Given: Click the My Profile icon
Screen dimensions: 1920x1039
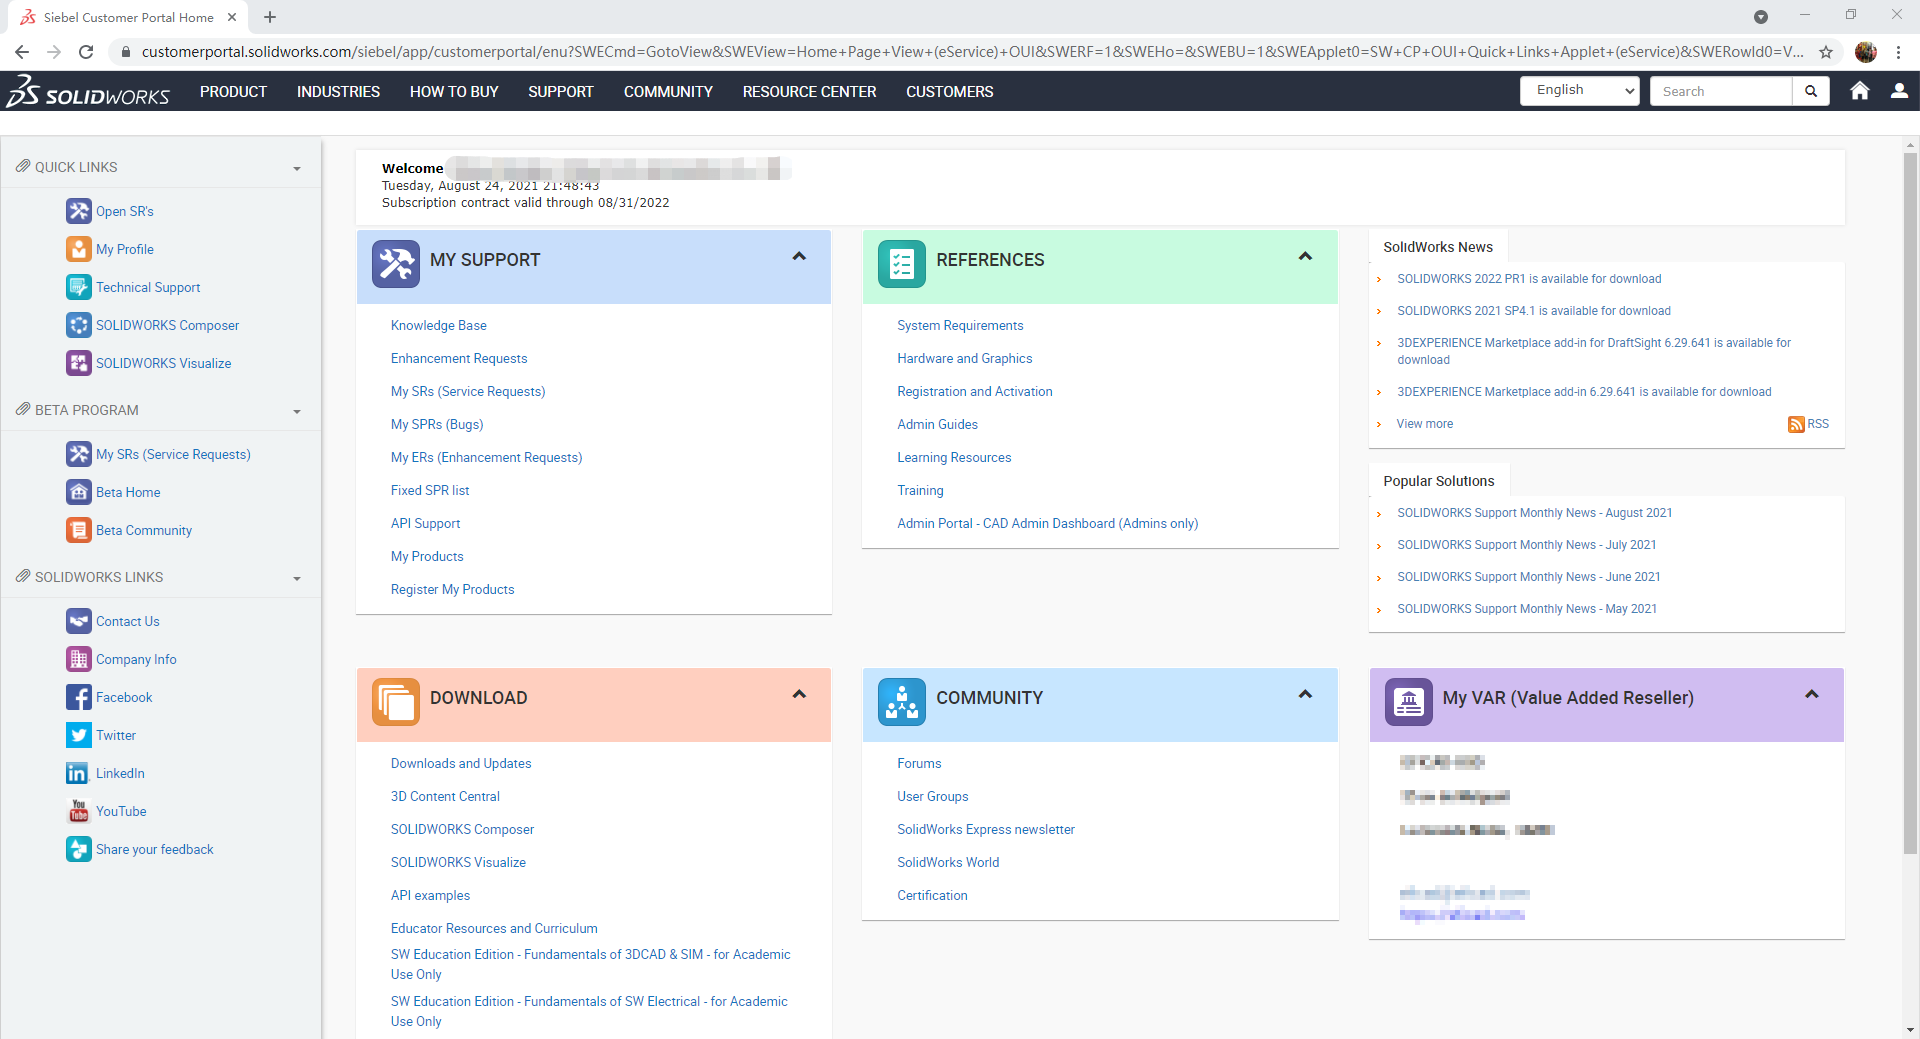Looking at the screenshot, I should point(78,249).
